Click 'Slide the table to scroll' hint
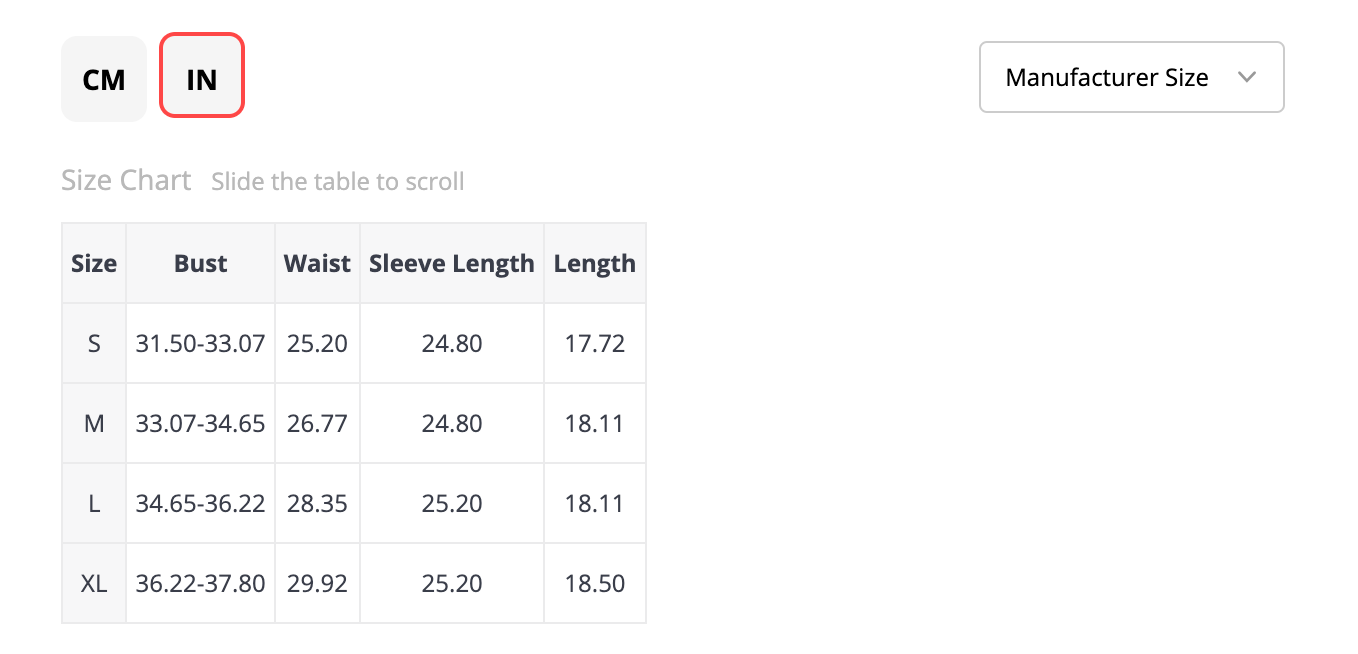Screen dimensions: 1358x654 pos(338,182)
